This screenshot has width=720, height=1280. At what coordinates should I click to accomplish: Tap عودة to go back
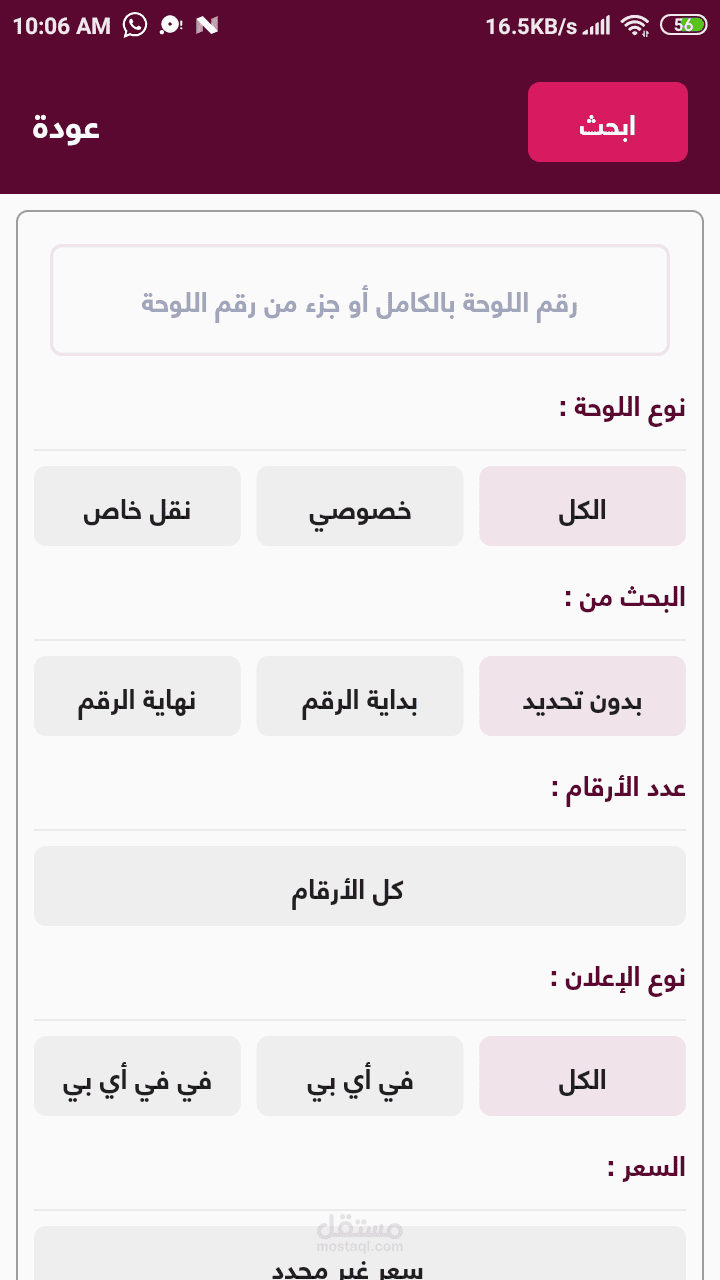click(66, 128)
